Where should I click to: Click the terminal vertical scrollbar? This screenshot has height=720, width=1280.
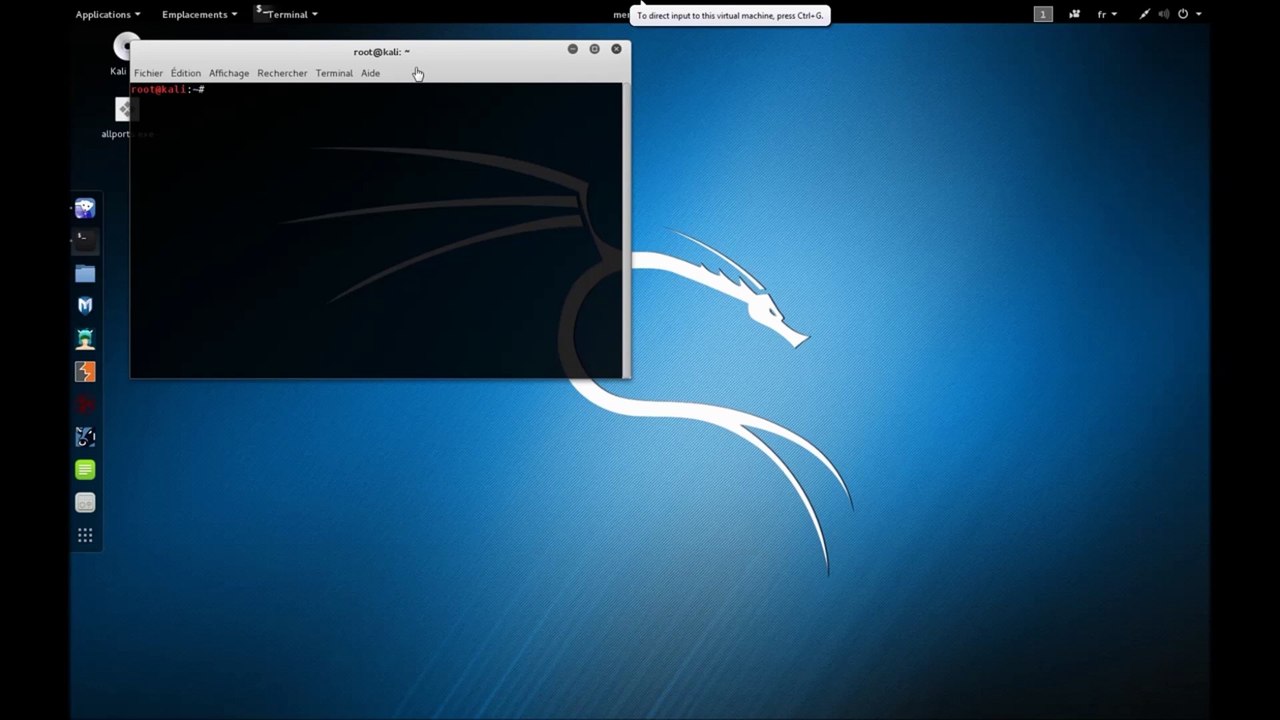click(x=626, y=230)
